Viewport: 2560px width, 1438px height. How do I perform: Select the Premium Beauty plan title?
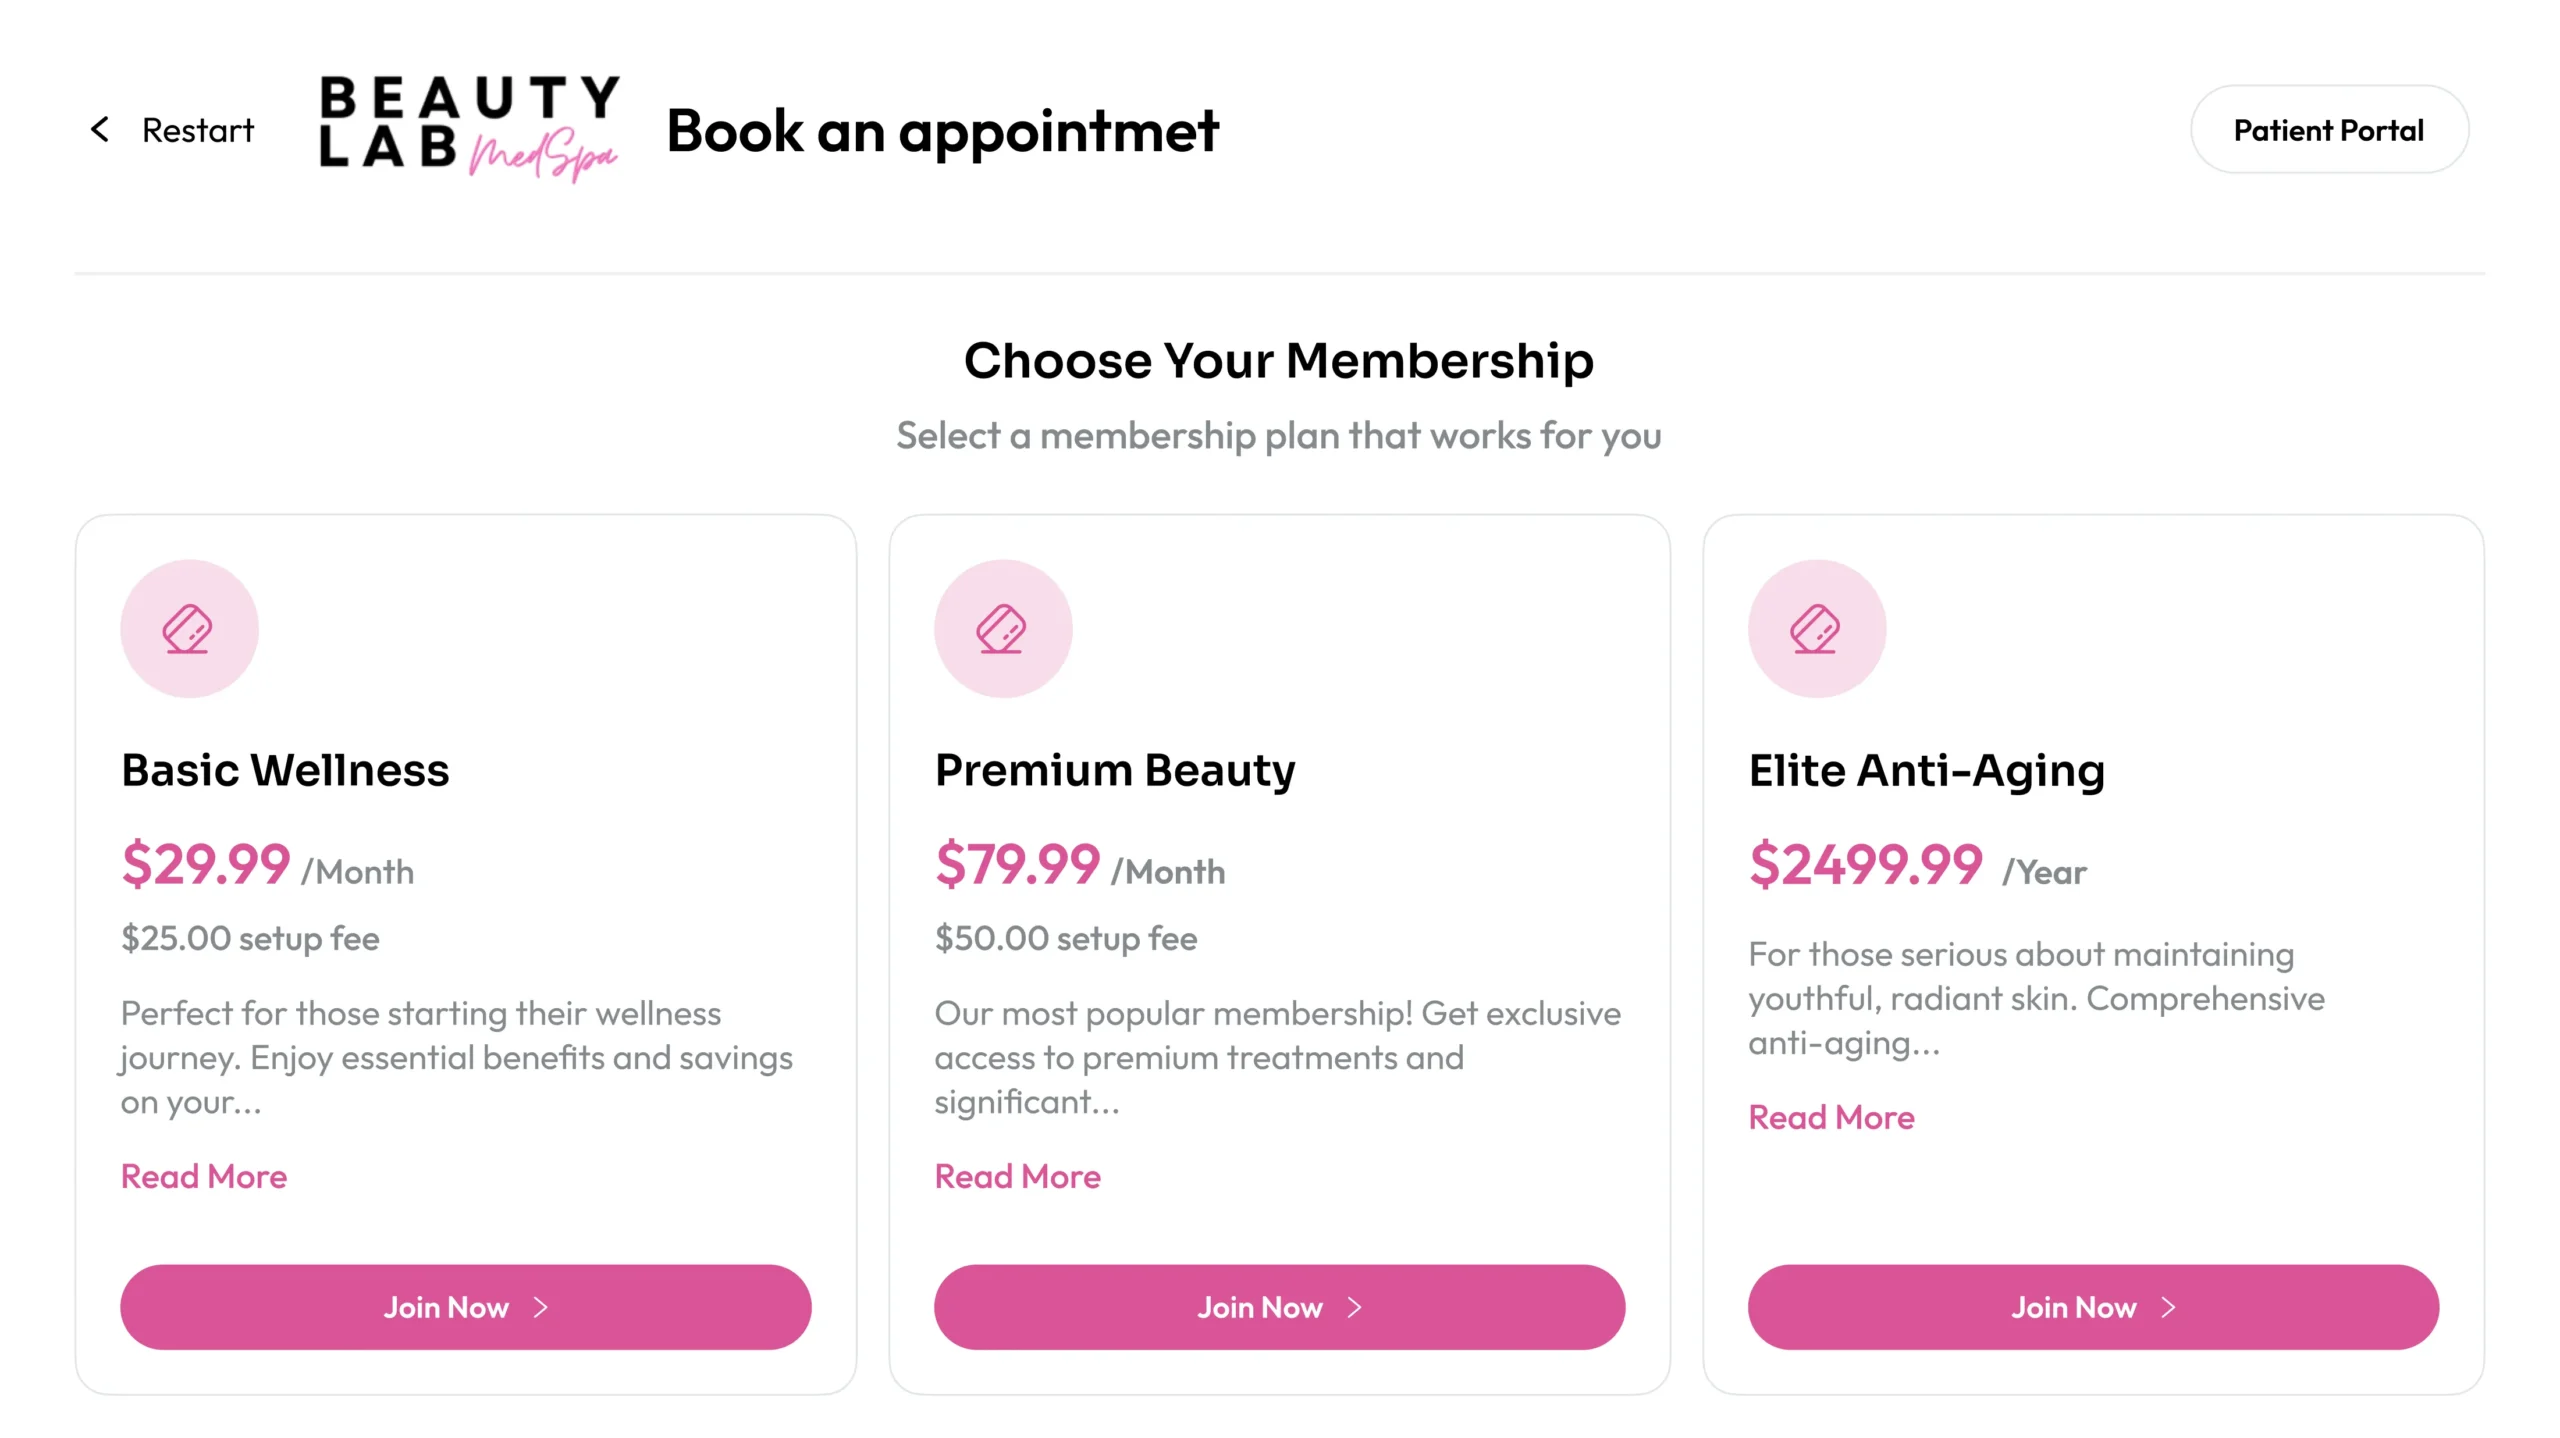tap(1115, 770)
